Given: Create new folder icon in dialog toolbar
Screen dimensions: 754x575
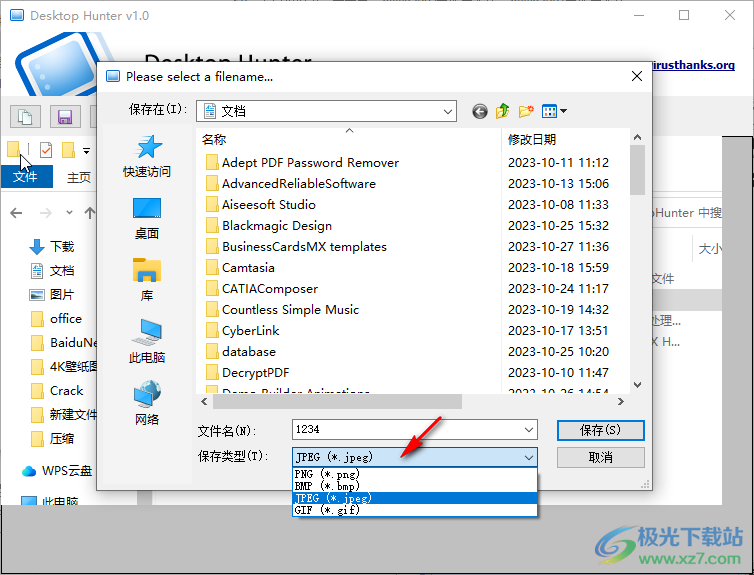Looking at the screenshot, I should click(x=526, y=111).
